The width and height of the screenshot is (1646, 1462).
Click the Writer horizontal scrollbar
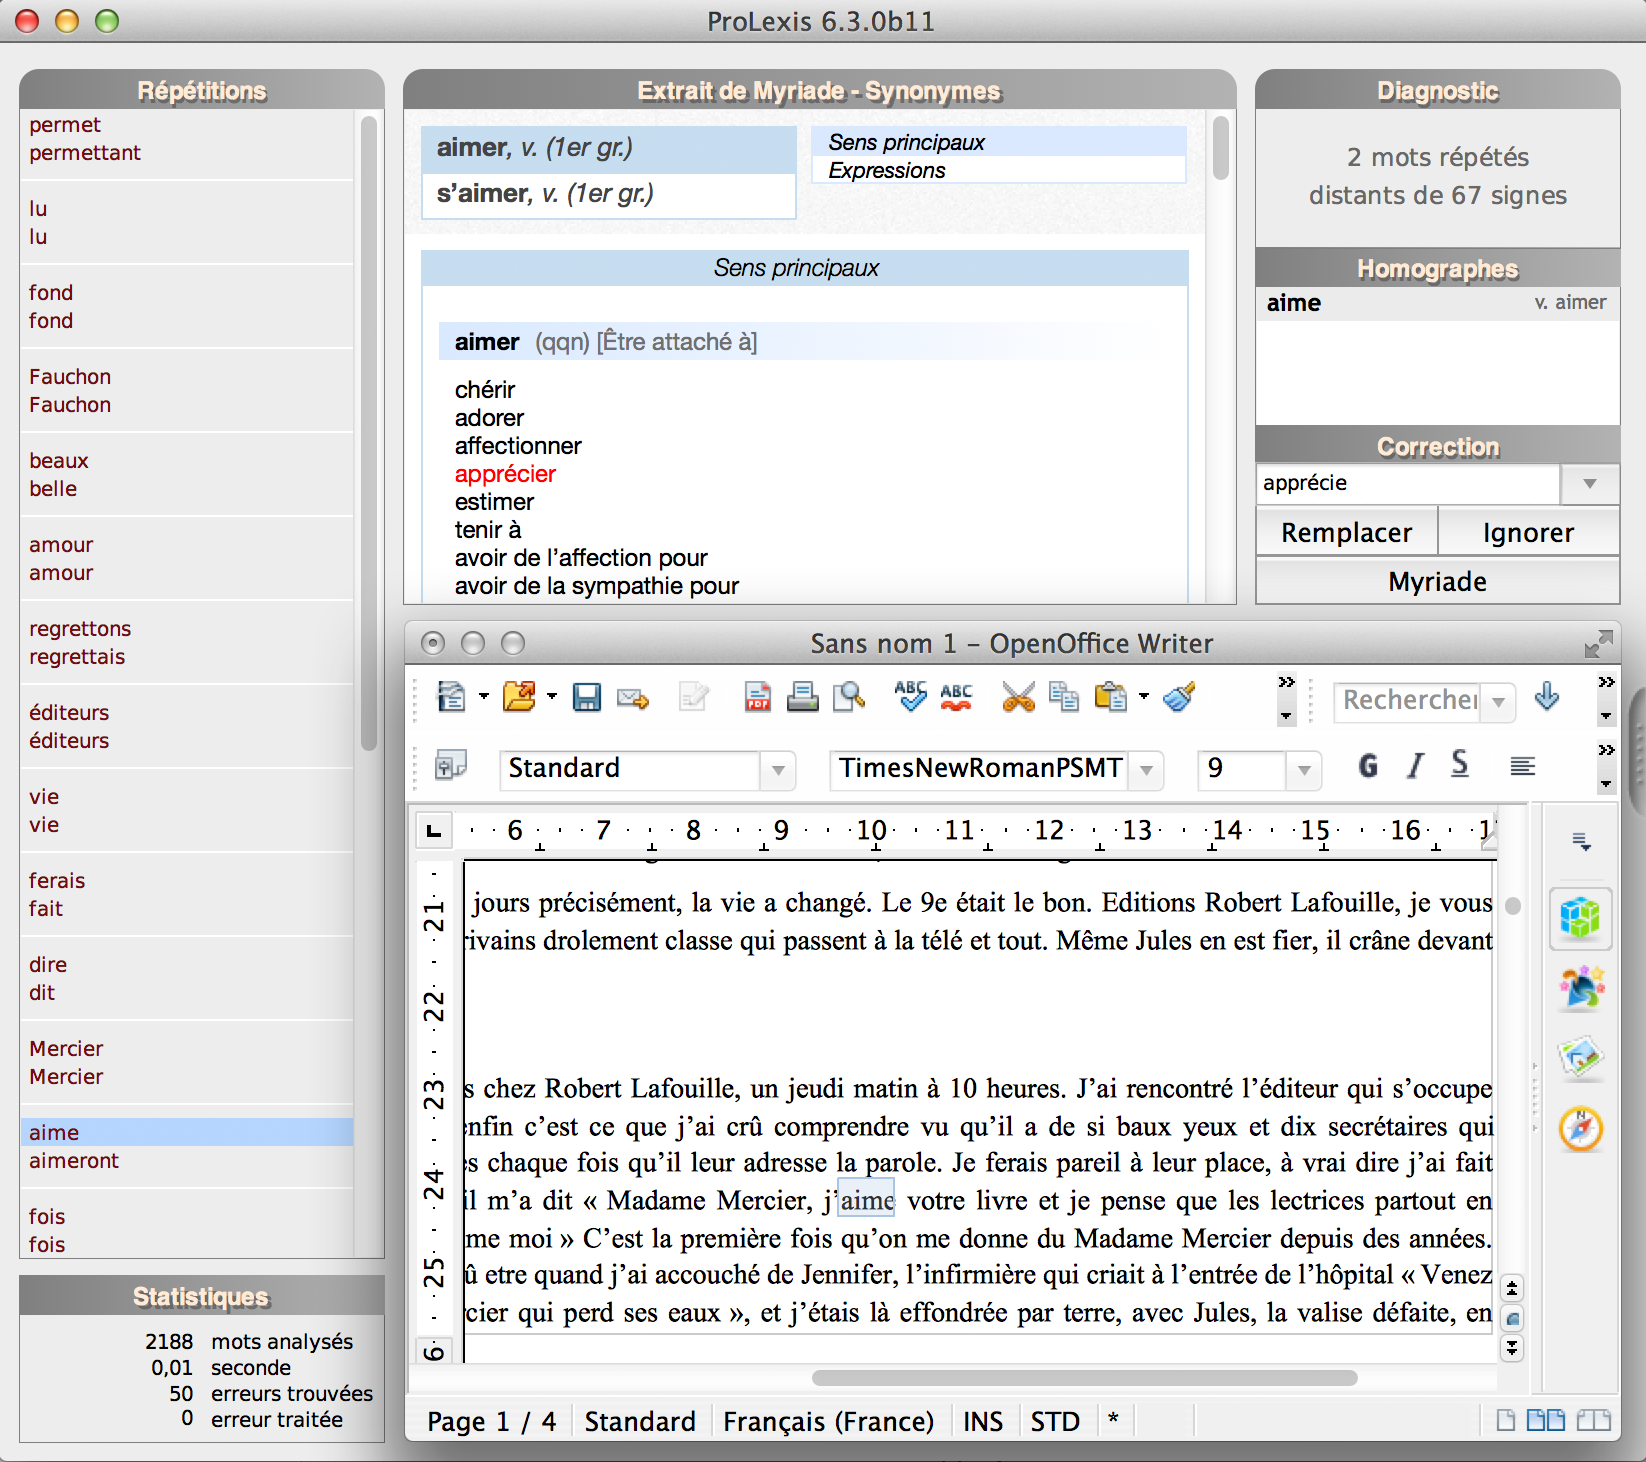[x=1084, y=1378]
